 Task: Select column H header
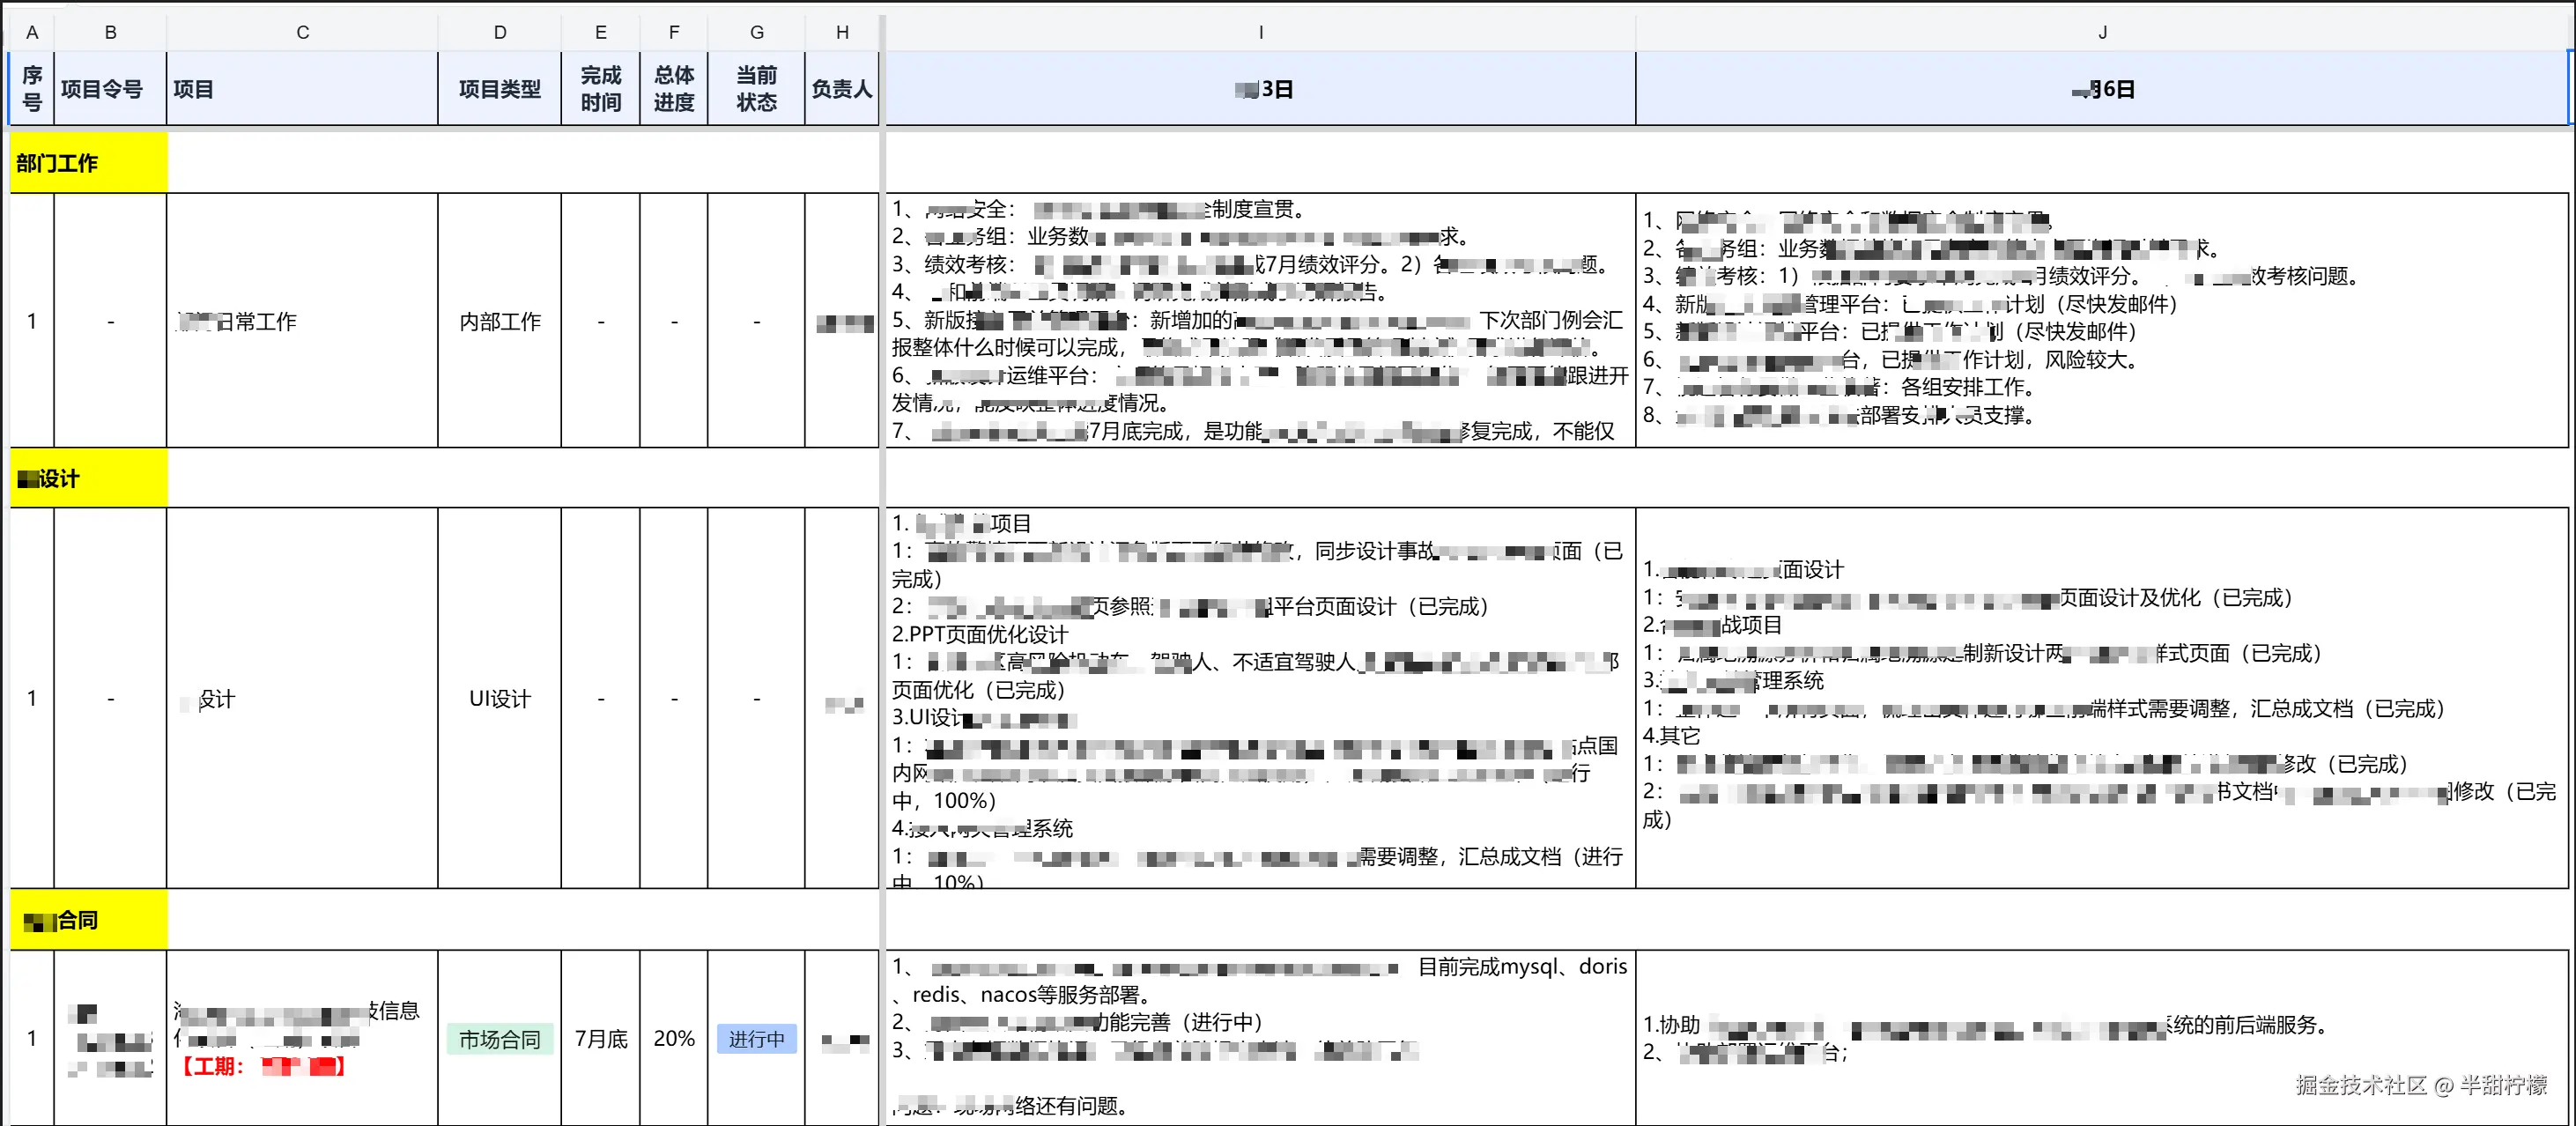pyautogui.click(x=842, y=32)
